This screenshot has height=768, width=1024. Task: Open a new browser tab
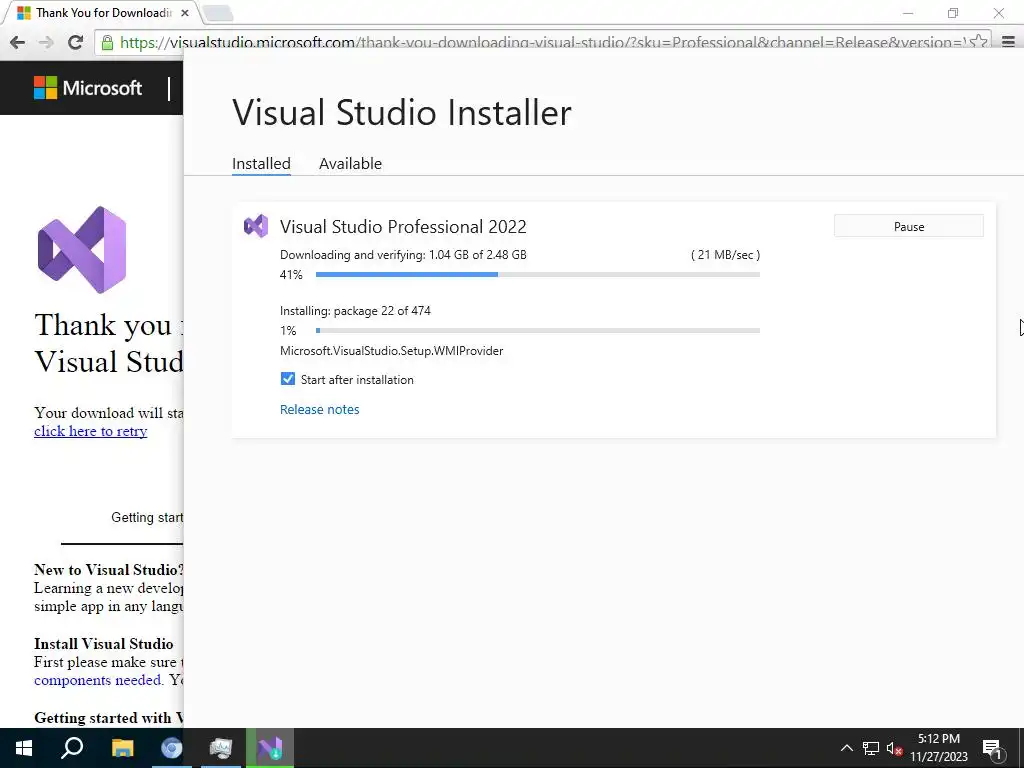pos(218,13)
